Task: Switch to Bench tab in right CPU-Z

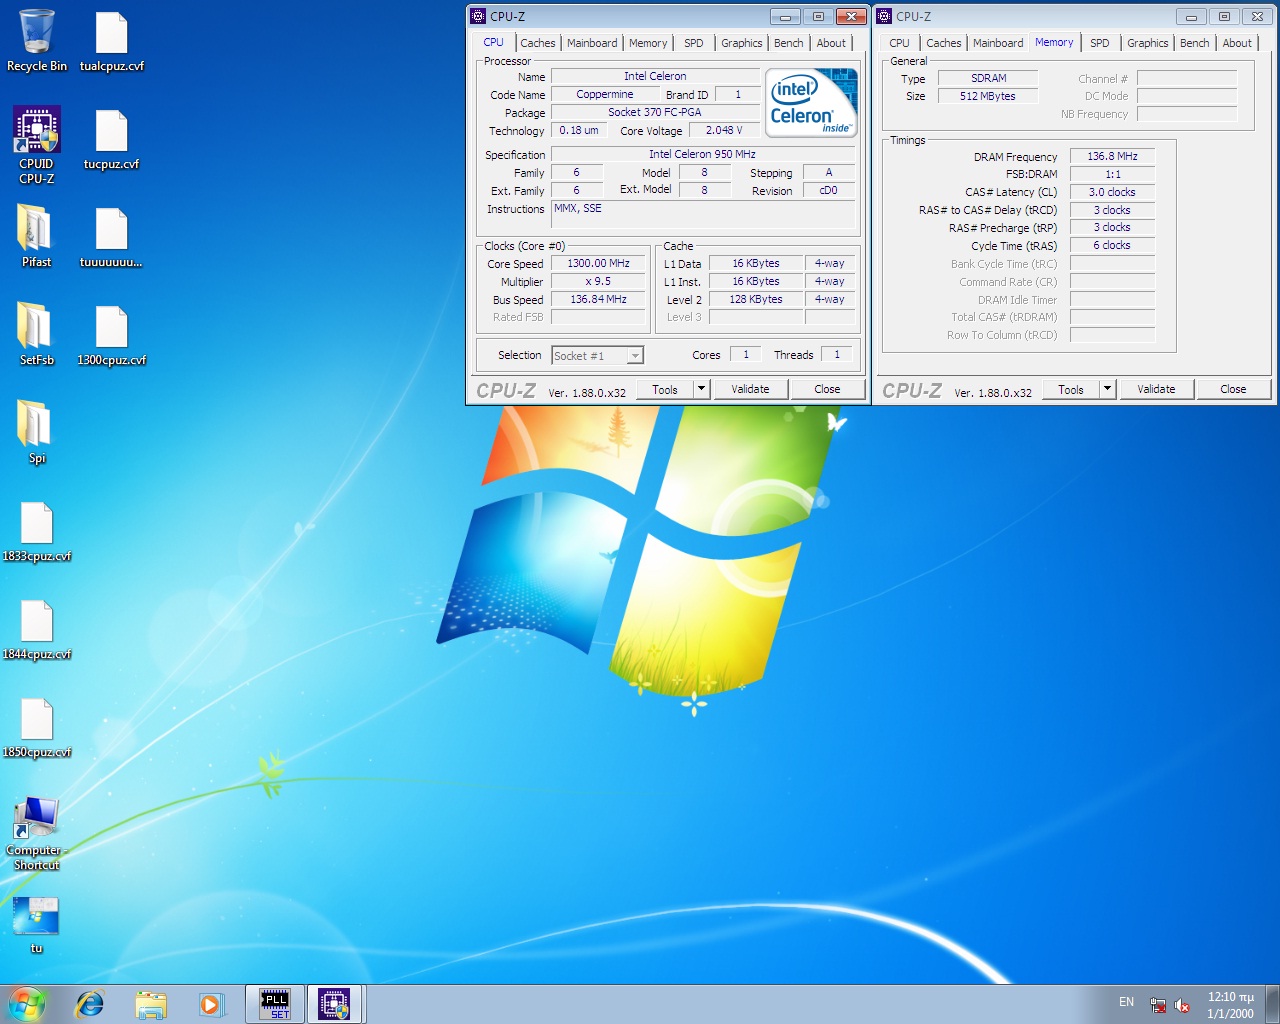Action: click(x=1195, y=43)
